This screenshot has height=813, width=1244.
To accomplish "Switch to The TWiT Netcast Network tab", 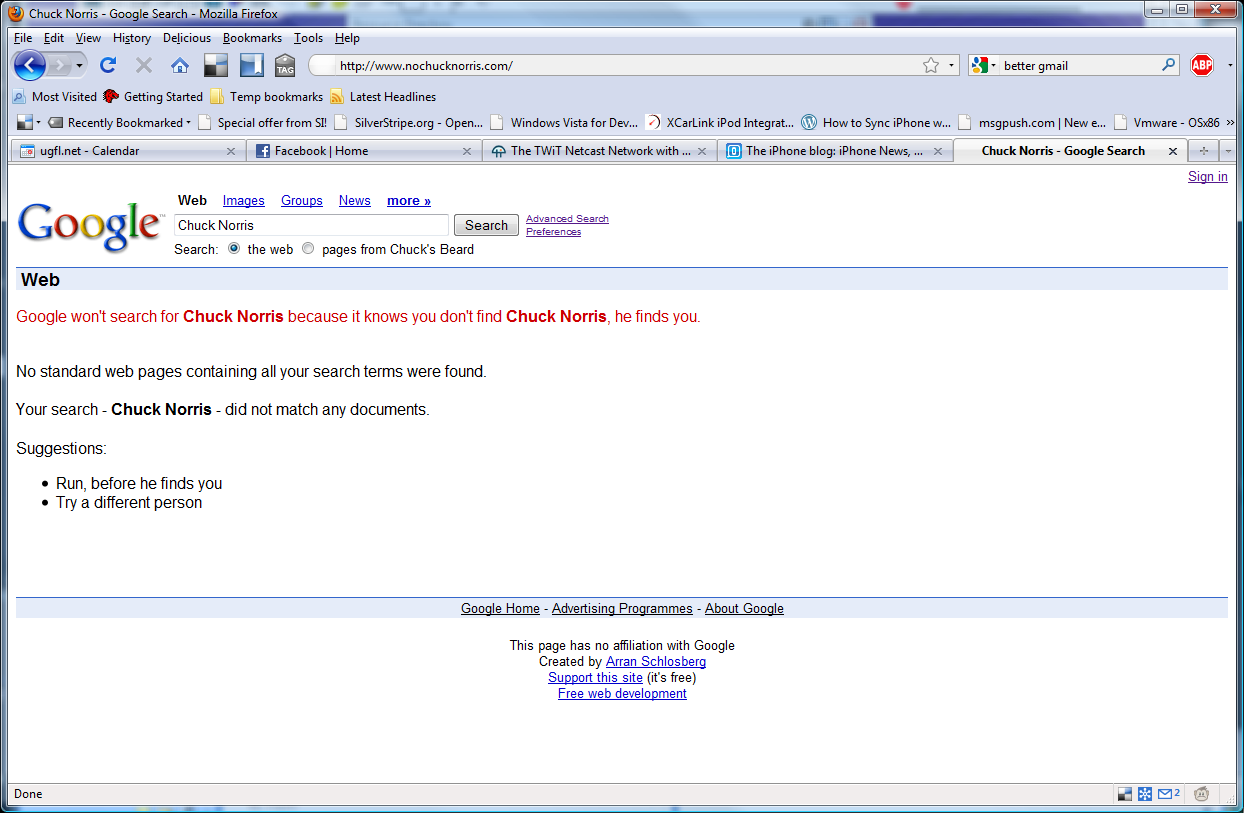I will [599, 151].
